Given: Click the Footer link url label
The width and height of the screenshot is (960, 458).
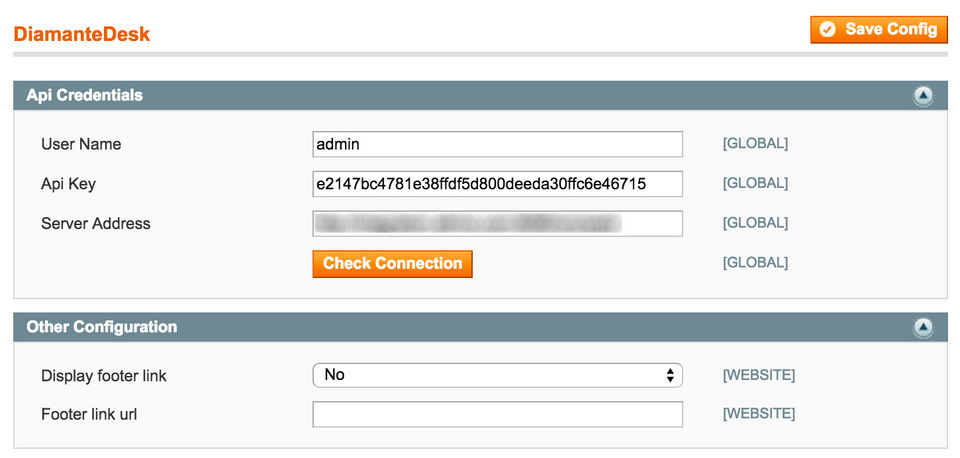Looking at the screenshot, I should (89, 413).
